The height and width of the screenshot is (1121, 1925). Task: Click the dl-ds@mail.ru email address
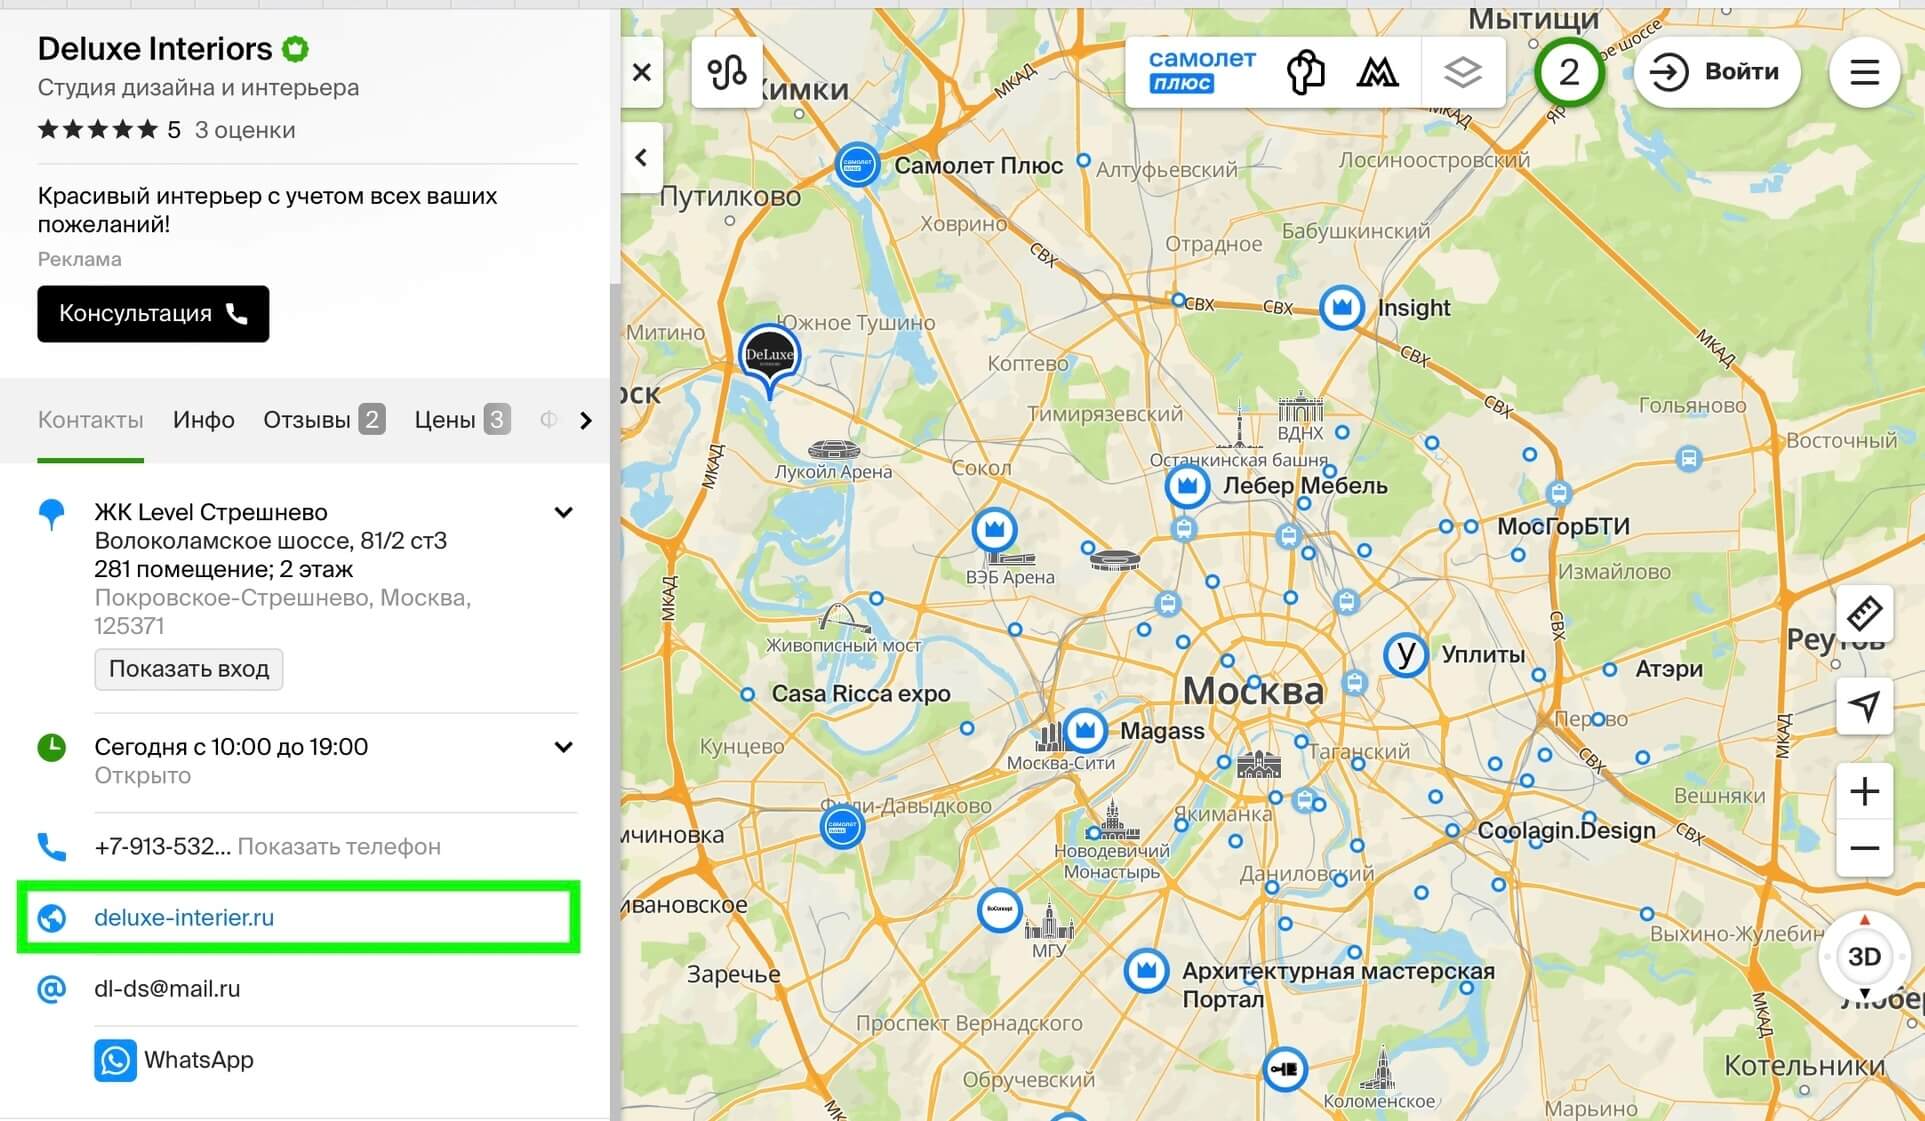coord(167,988)
